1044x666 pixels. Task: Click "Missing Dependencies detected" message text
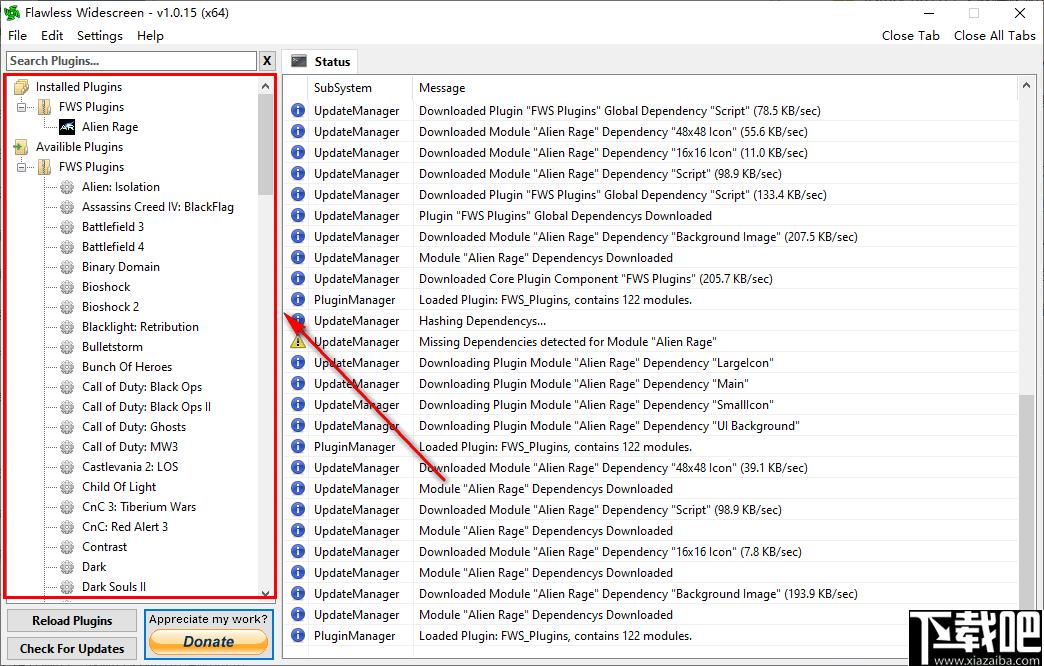pos(567,342)
